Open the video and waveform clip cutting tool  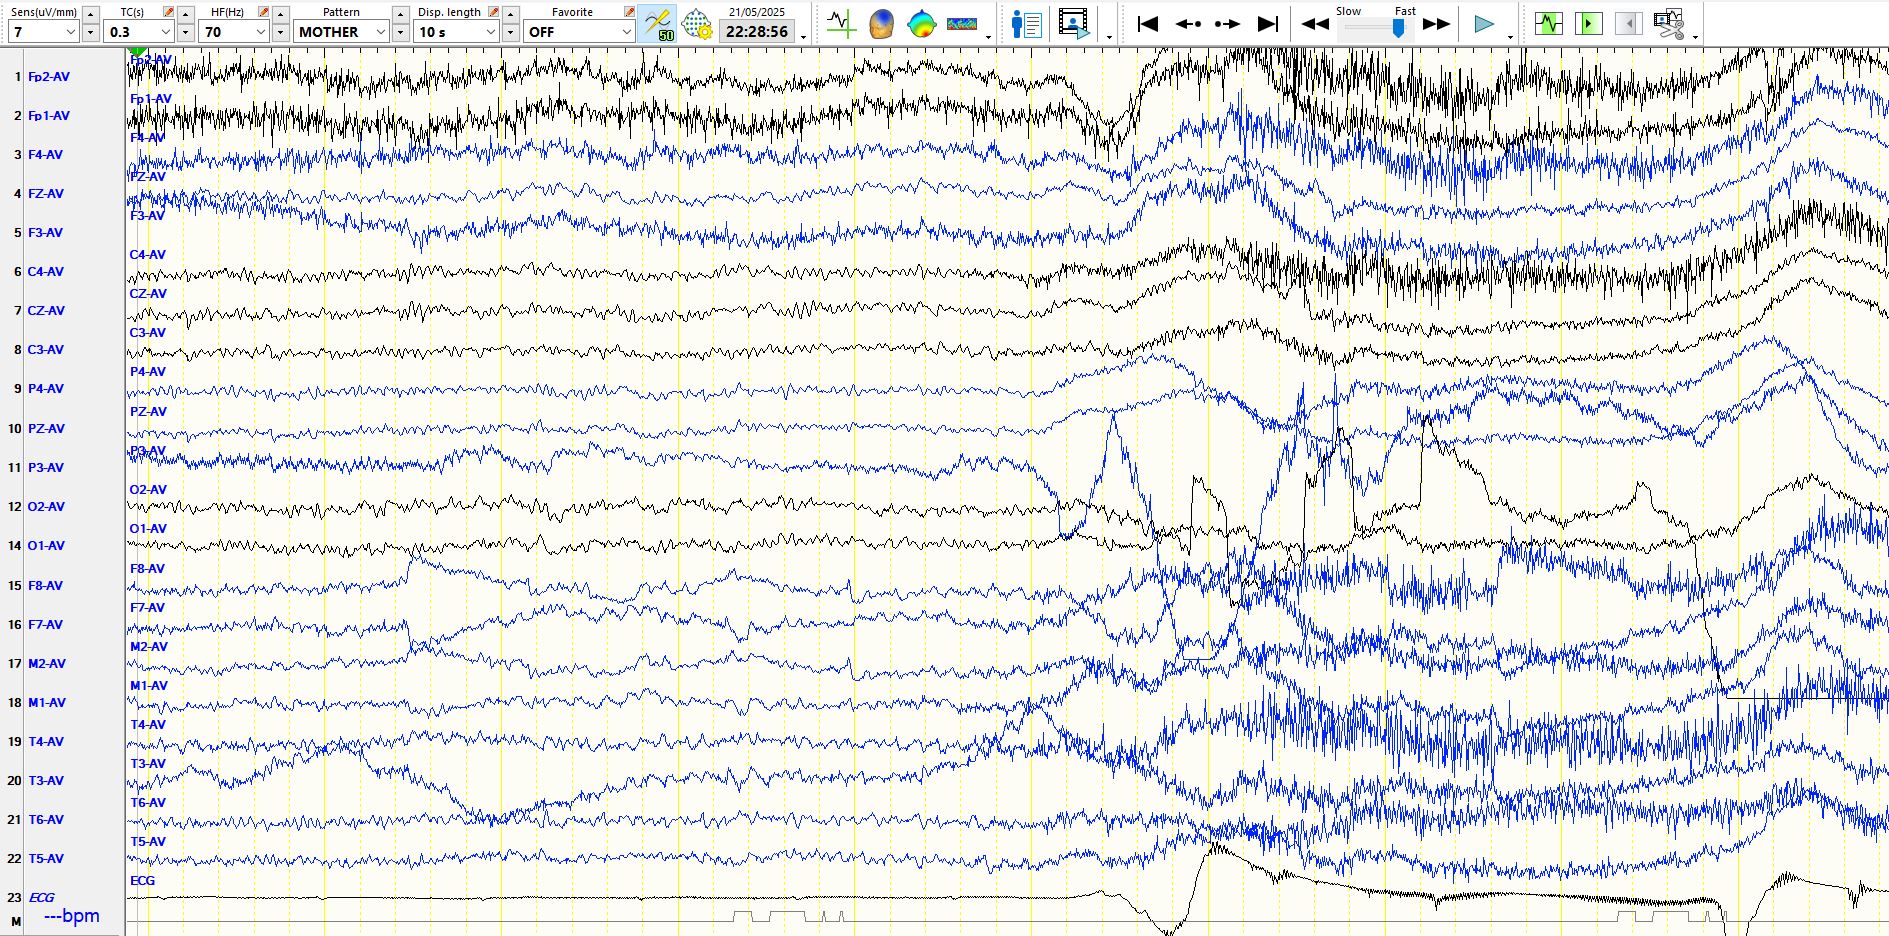1669,23
